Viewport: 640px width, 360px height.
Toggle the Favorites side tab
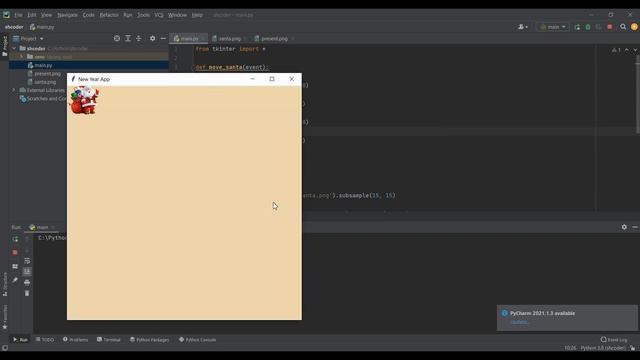click(x=4, y=317)
